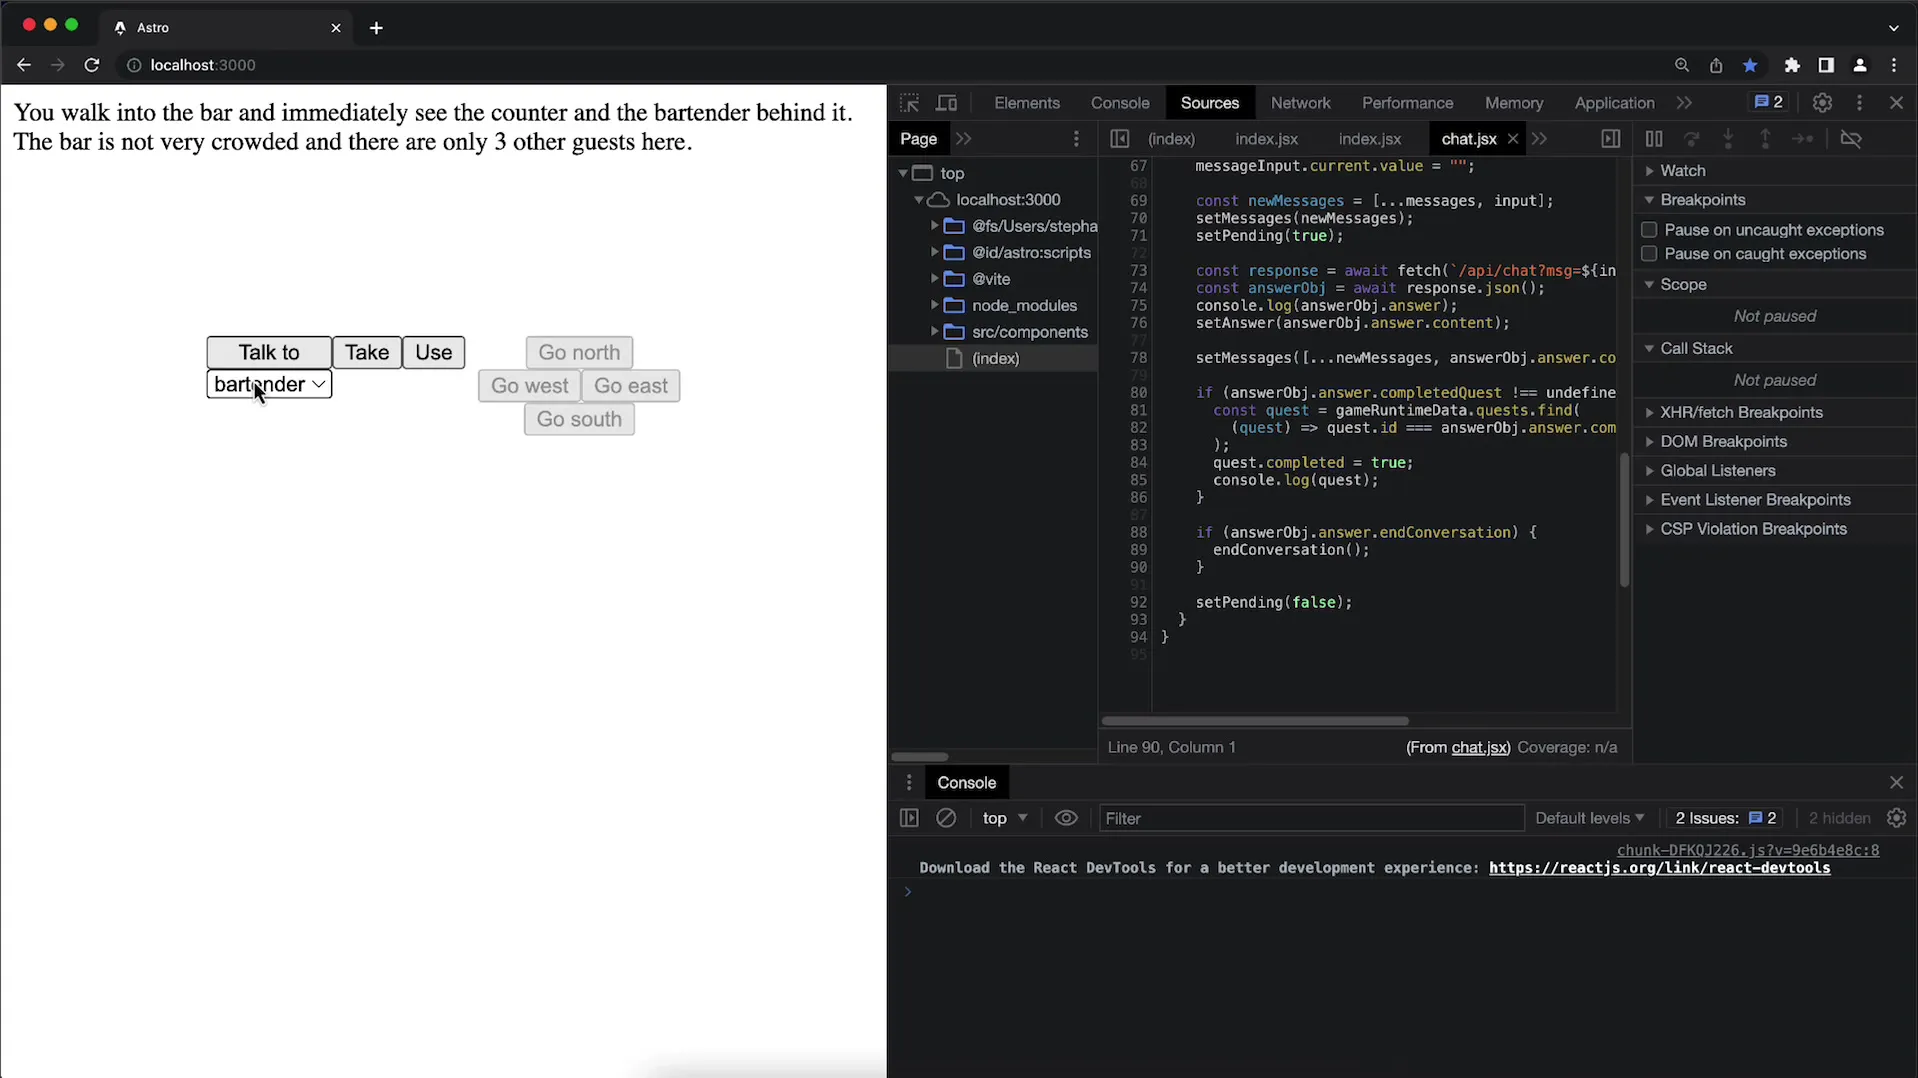Expand Event Listener Breakpoints section
The image size is (1918, 1078).
coord(1755,500)
